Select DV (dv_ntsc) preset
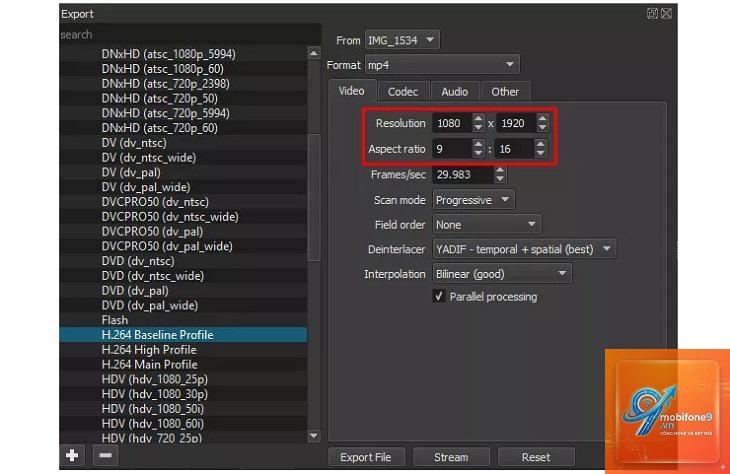 (x=183, y=143)
